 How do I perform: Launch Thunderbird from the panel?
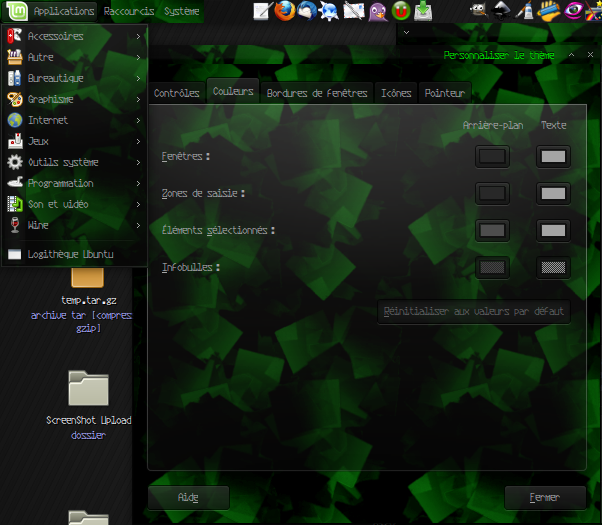307,11
